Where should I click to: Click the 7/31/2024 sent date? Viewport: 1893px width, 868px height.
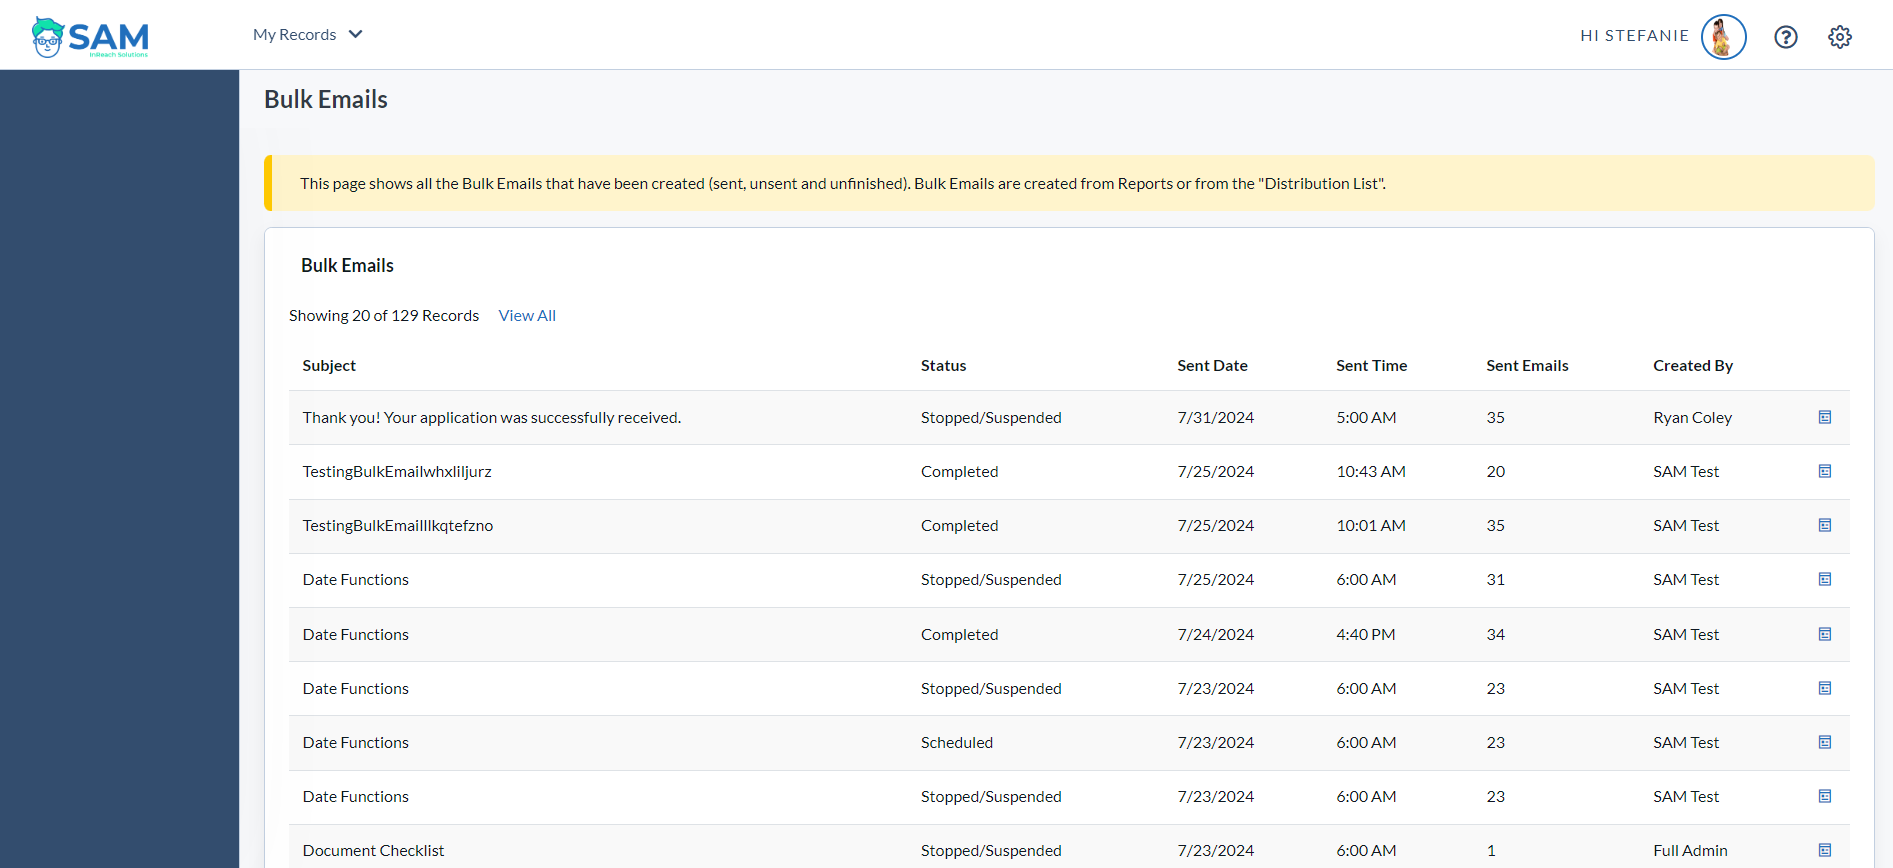tap(1215, 418)
